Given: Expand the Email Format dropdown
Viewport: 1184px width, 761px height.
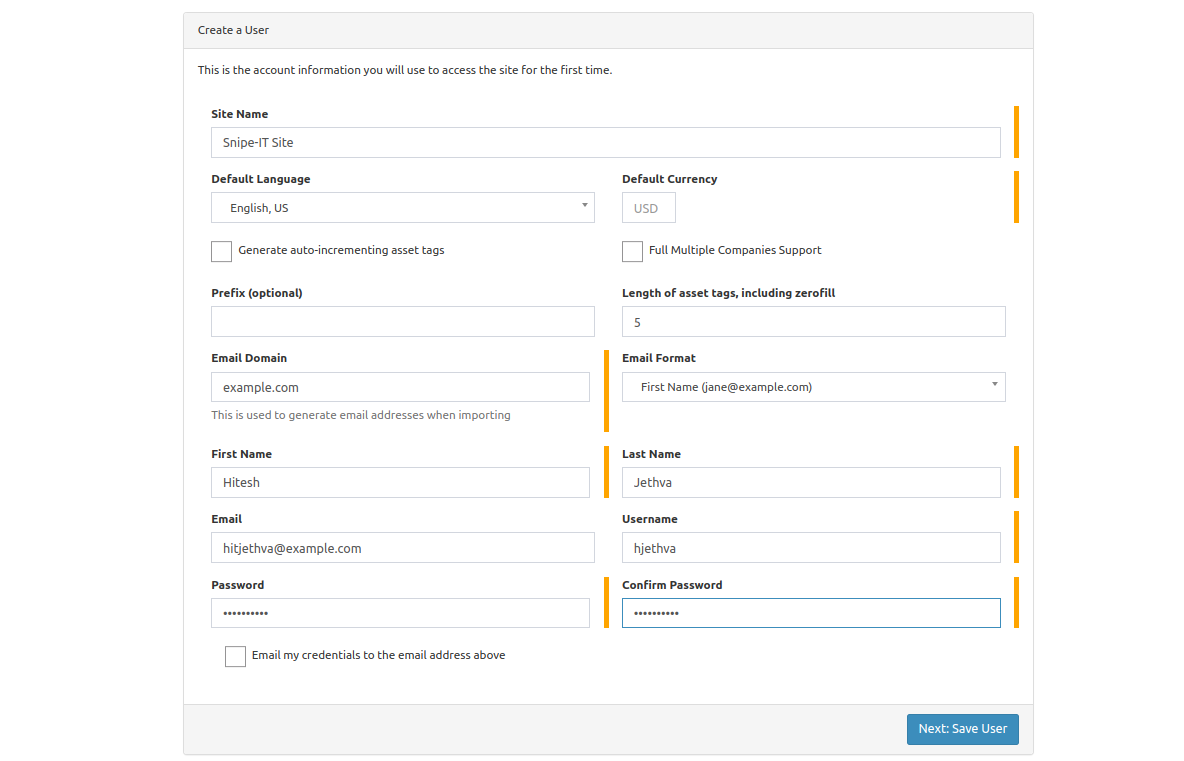Looking at the screenshot, I should 813,387.
